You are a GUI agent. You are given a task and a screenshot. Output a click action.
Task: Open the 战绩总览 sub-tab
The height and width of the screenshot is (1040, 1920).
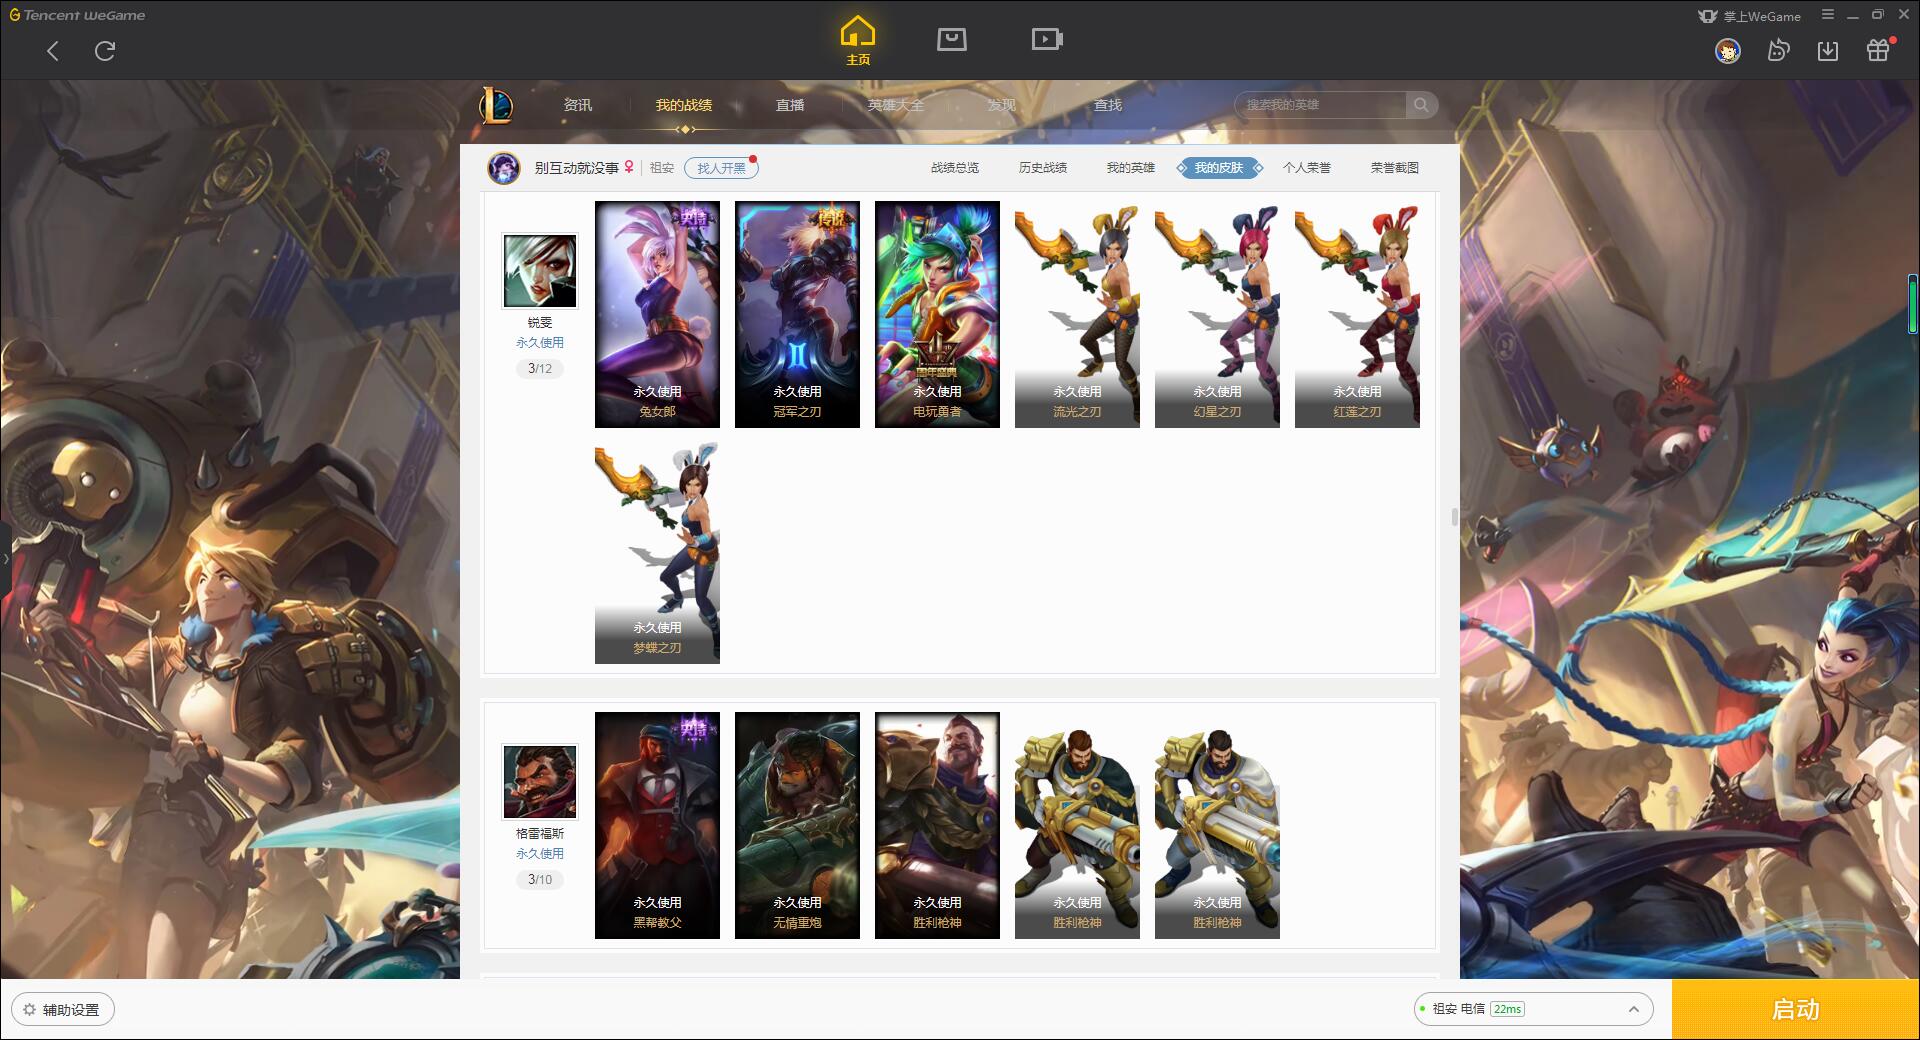(x=955, y=168)
